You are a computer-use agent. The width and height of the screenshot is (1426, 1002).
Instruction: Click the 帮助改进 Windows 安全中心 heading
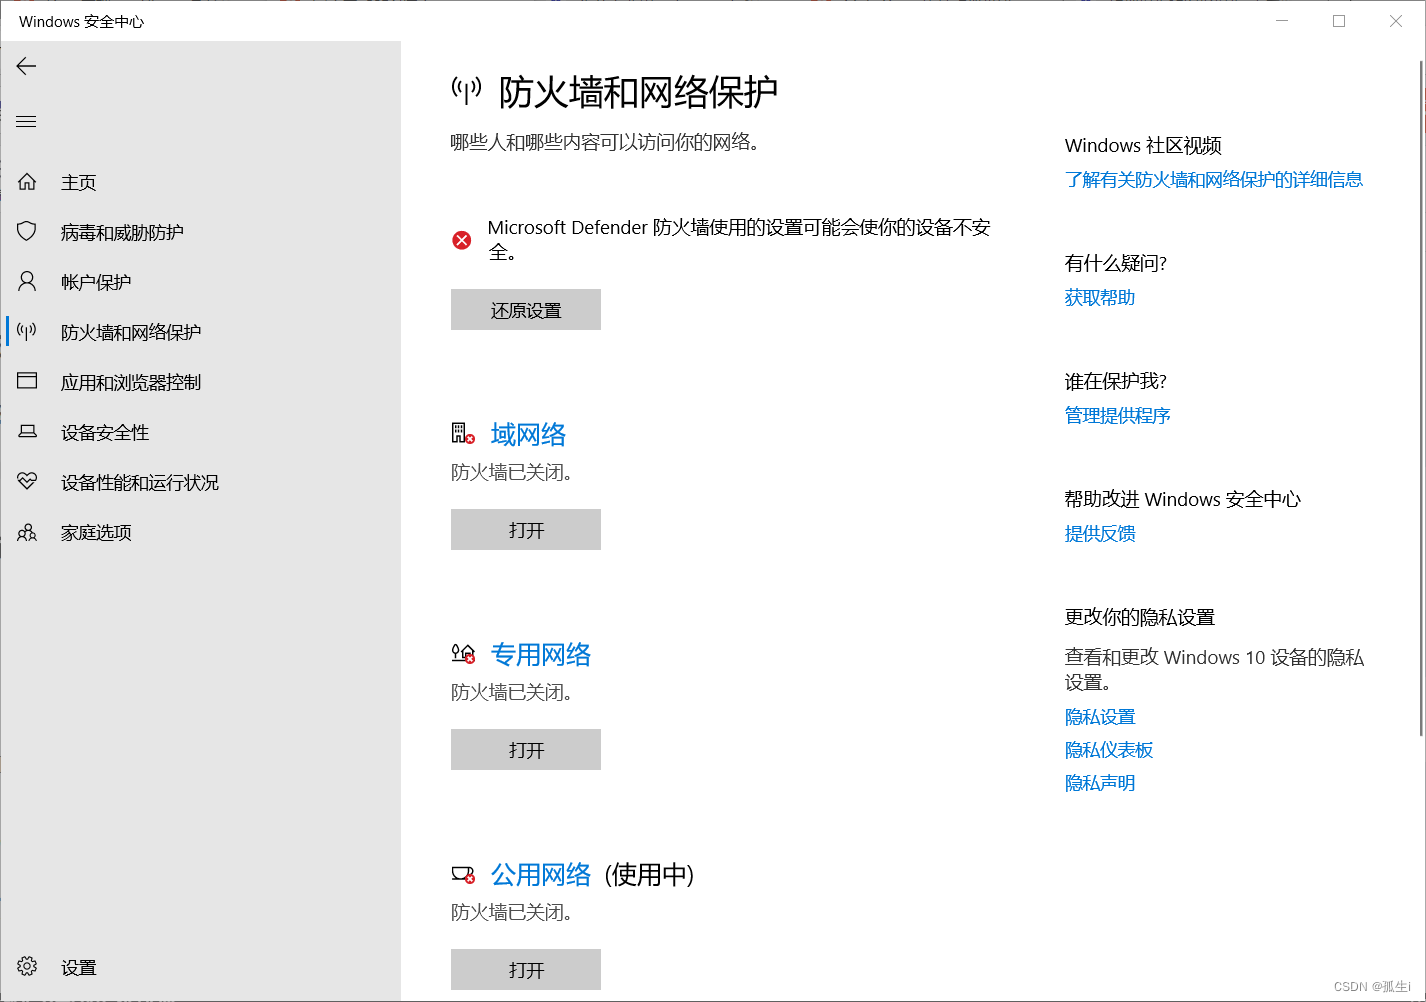click(x=1183, y=499)
